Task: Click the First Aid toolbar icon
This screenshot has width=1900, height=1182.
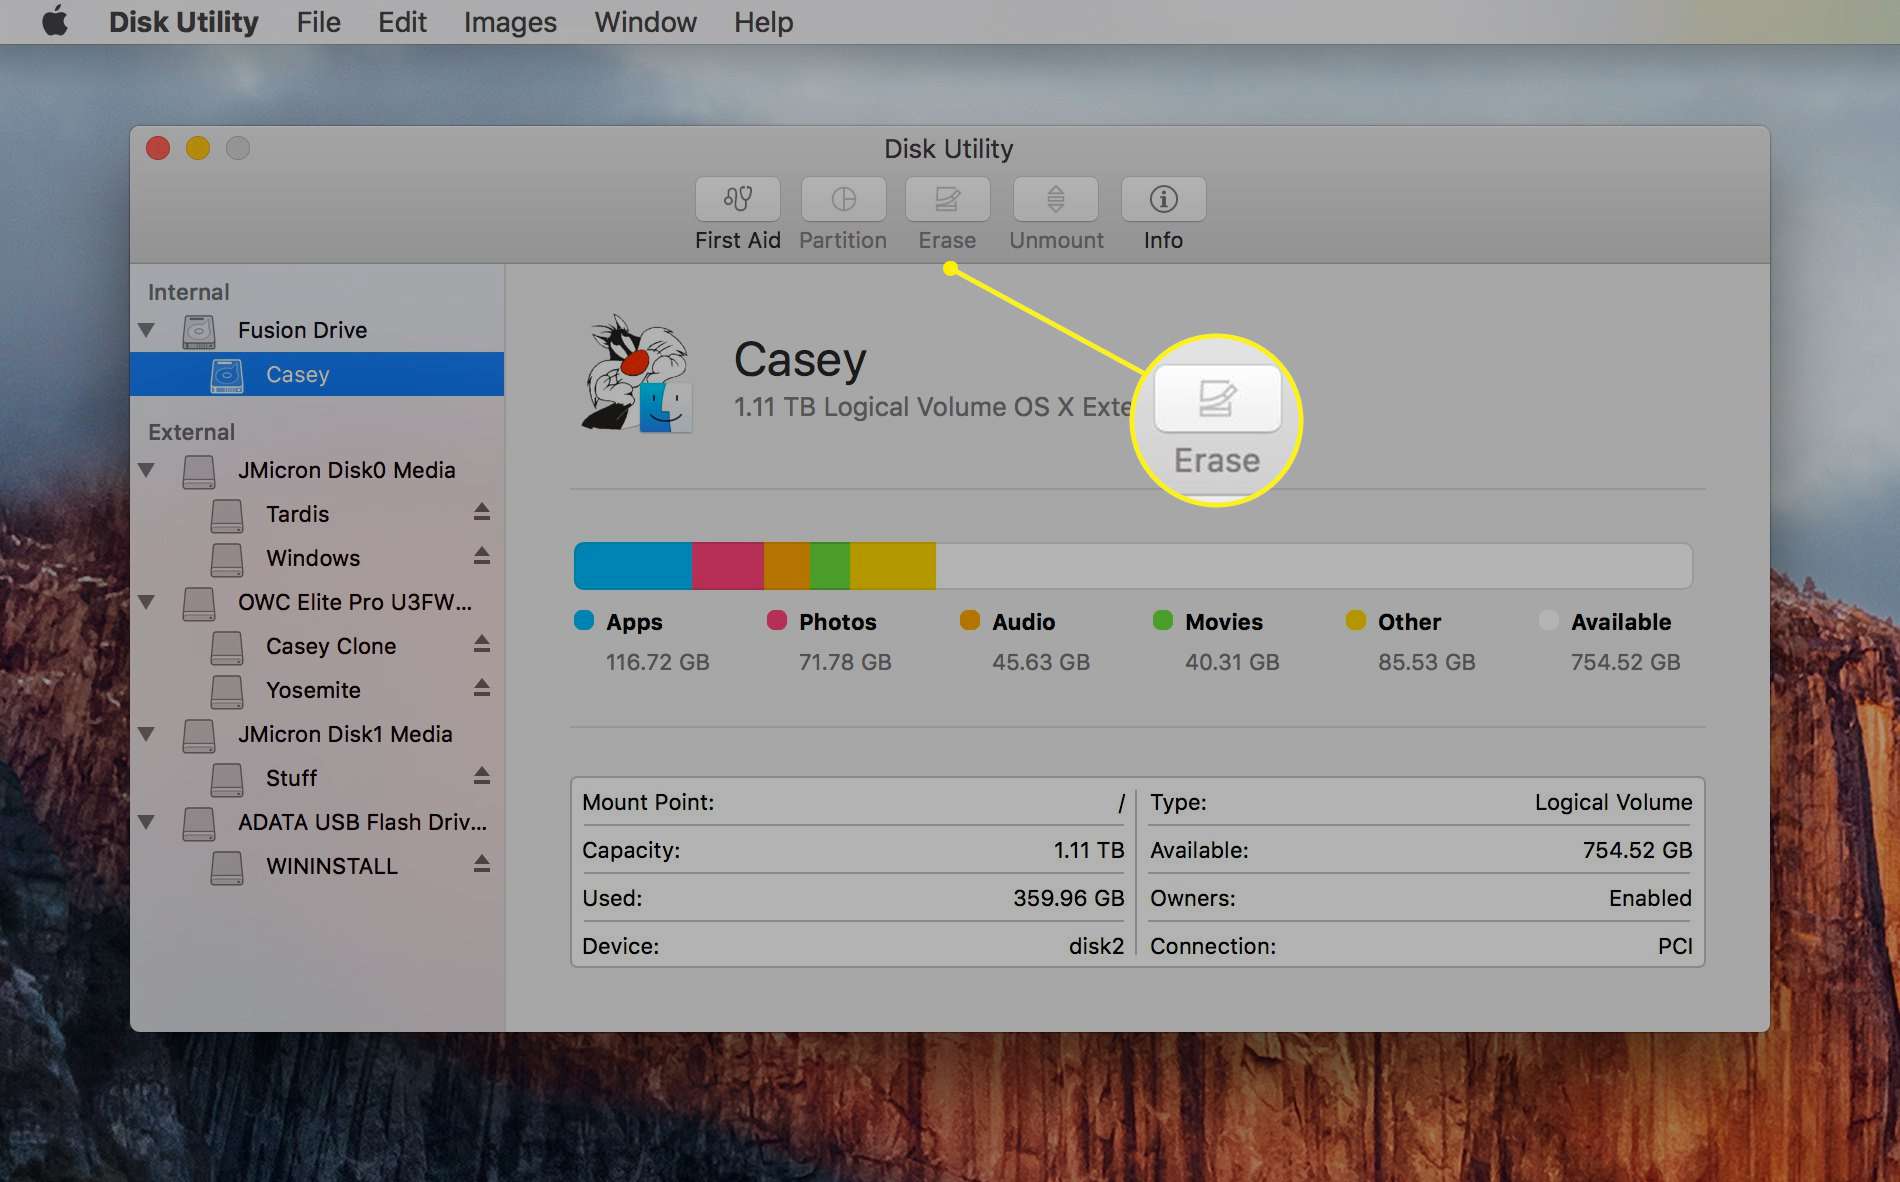Action: 738,199
